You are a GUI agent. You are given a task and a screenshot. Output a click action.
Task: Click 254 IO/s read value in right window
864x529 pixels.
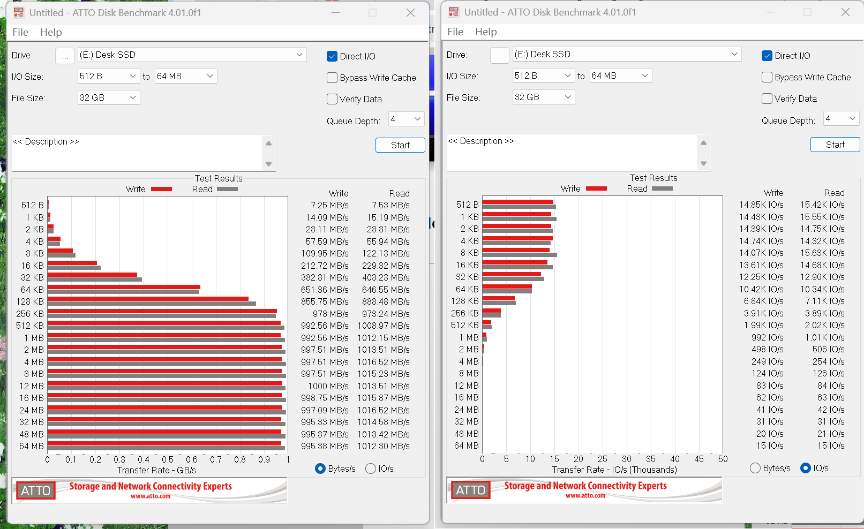click(828, 362)
